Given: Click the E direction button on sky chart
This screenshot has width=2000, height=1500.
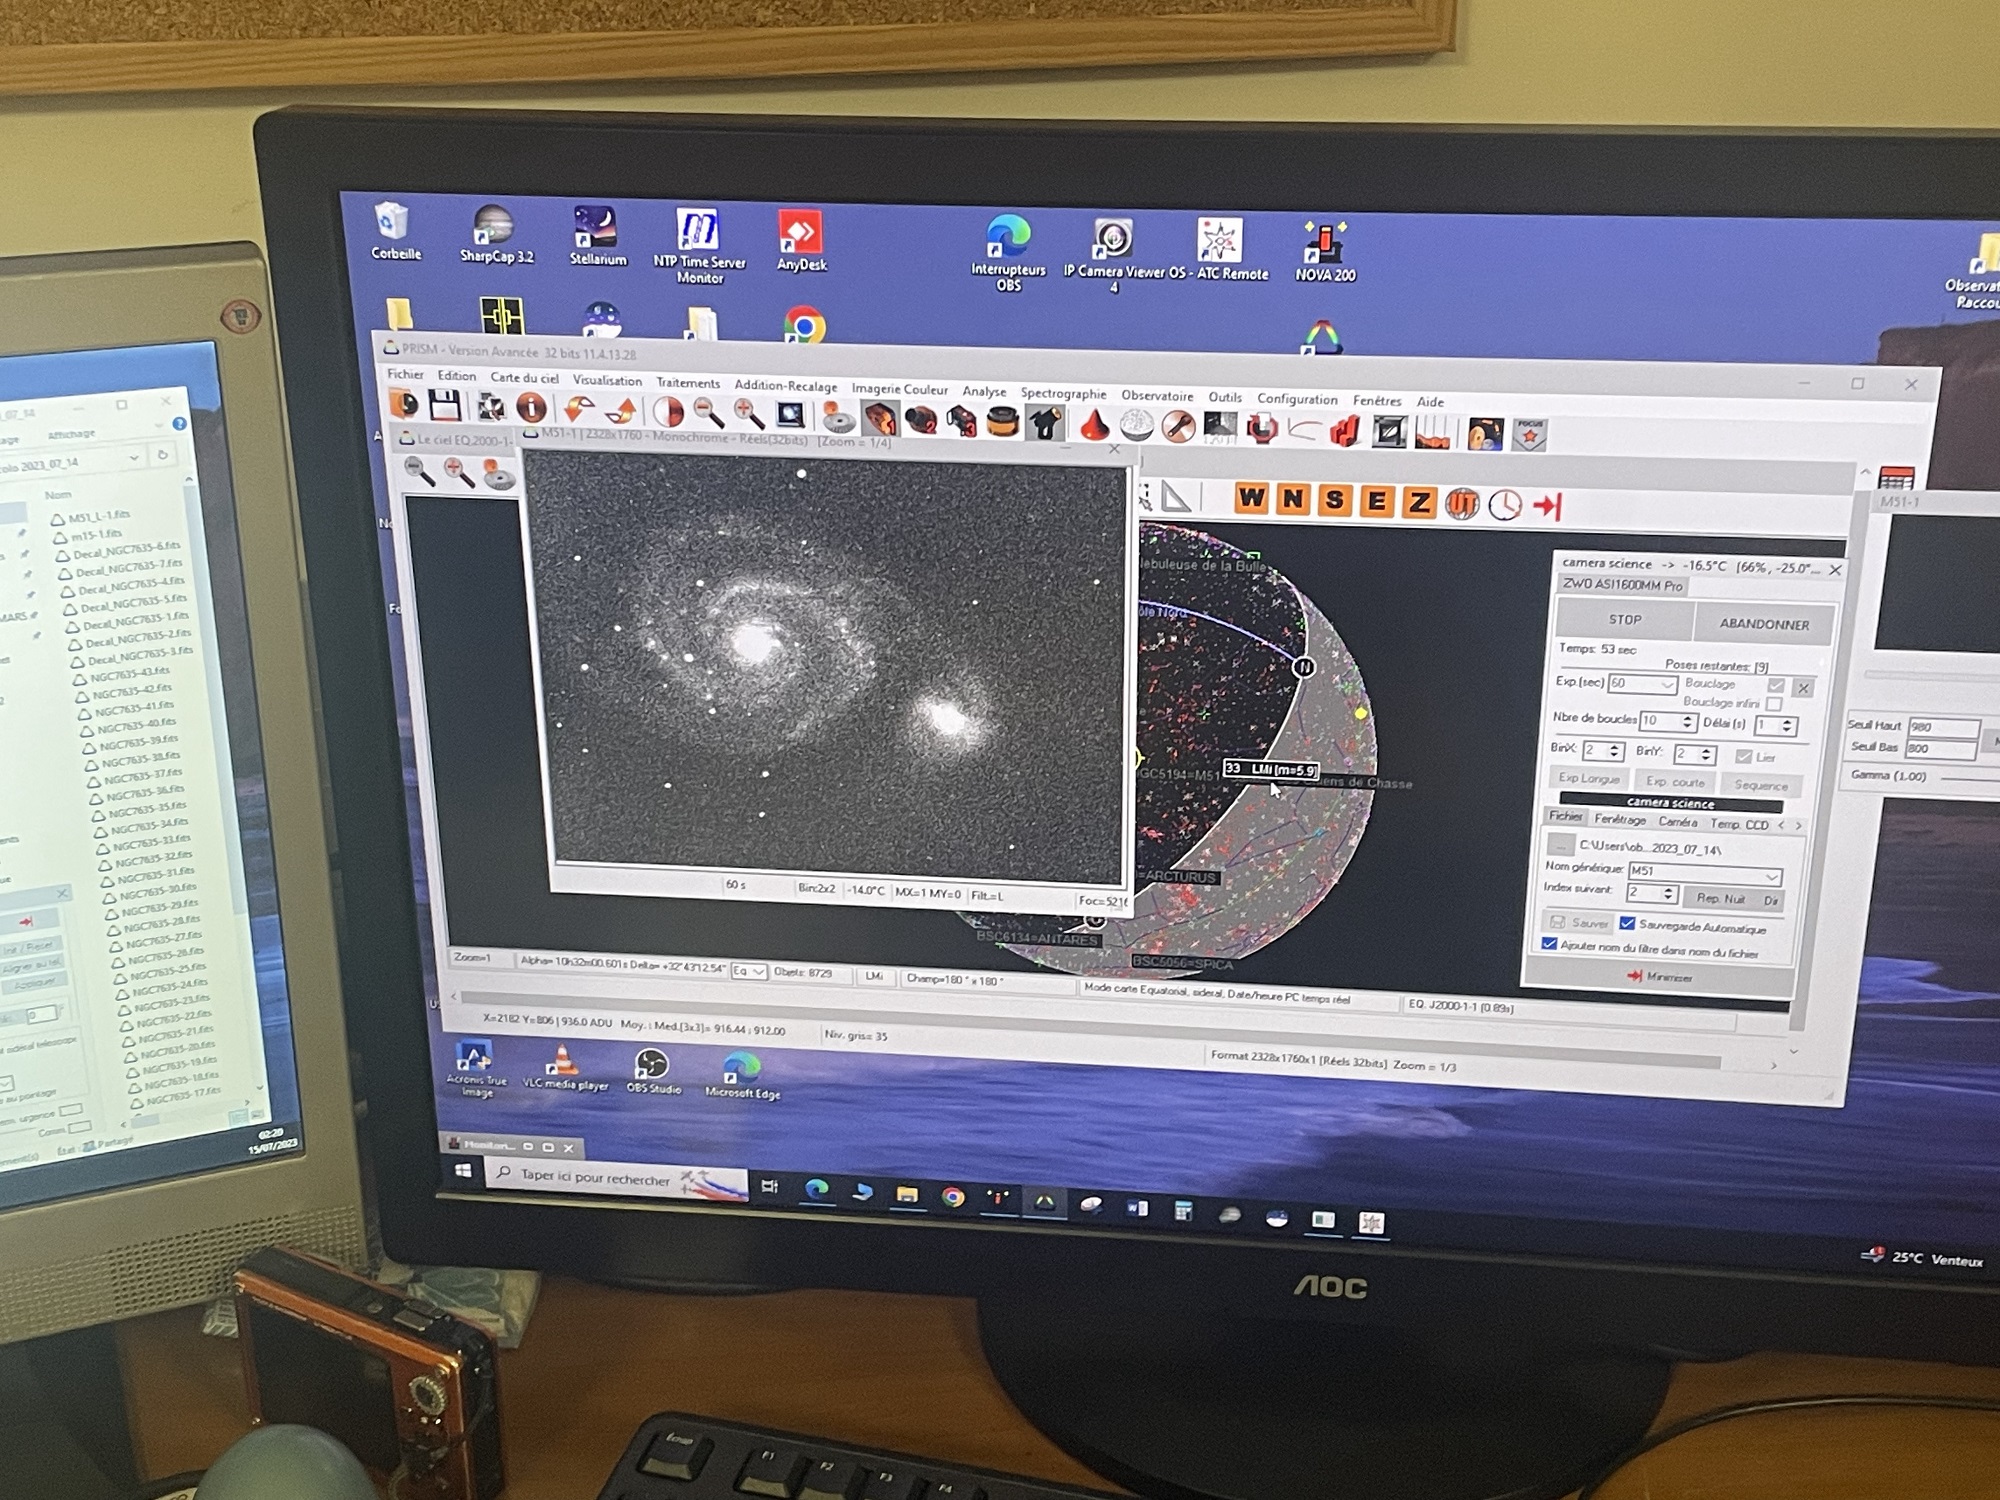Looking at the screenshot, I should click(x=1376, y=501).
